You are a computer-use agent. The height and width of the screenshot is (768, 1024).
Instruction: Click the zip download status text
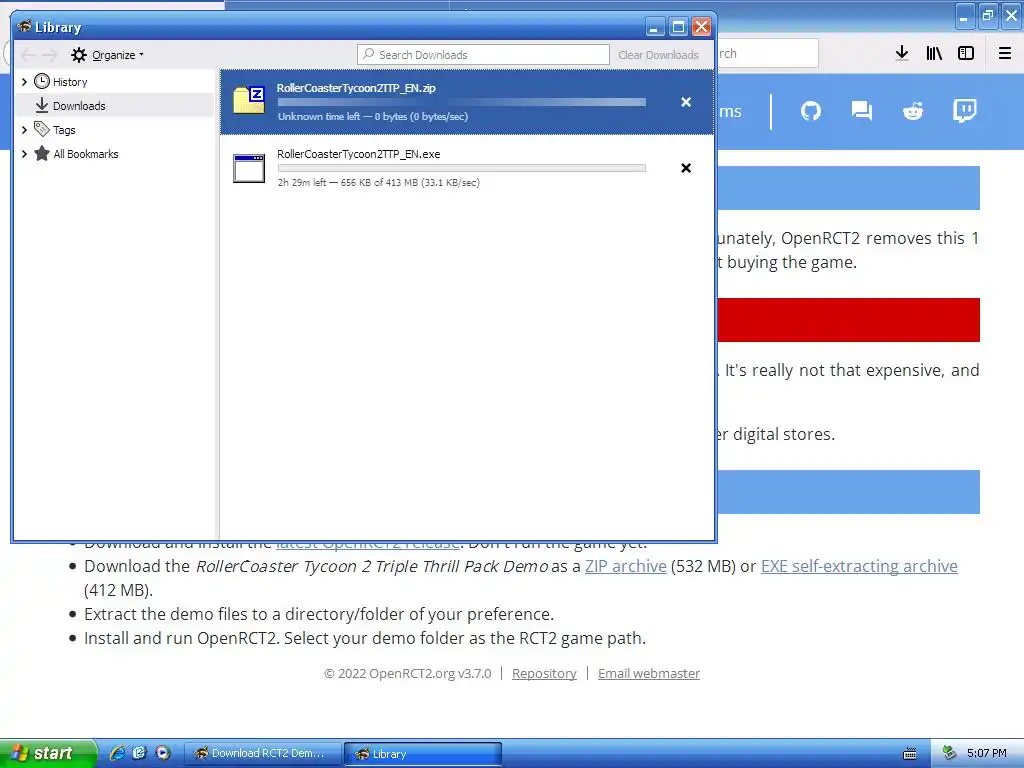[373, 116]
